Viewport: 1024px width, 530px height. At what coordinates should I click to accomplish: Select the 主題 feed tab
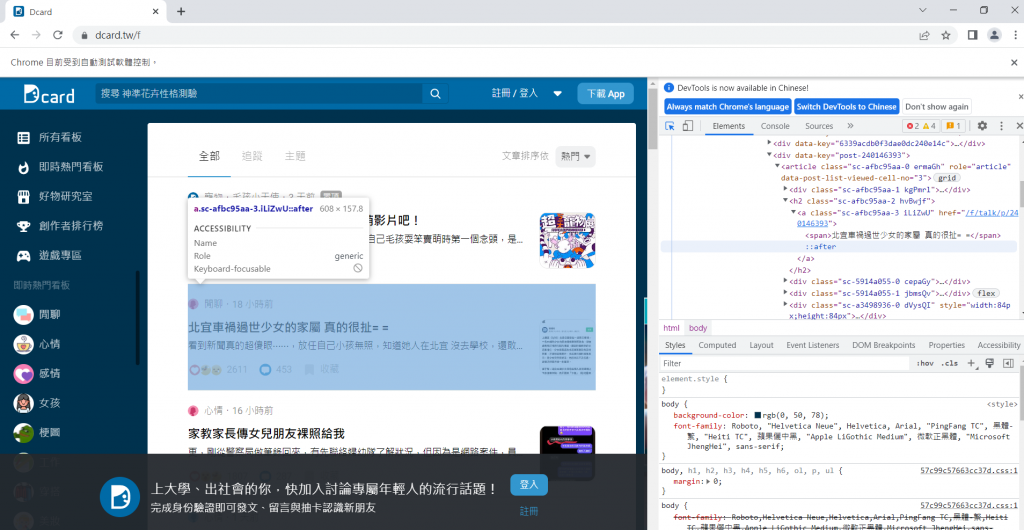point(295,157)
